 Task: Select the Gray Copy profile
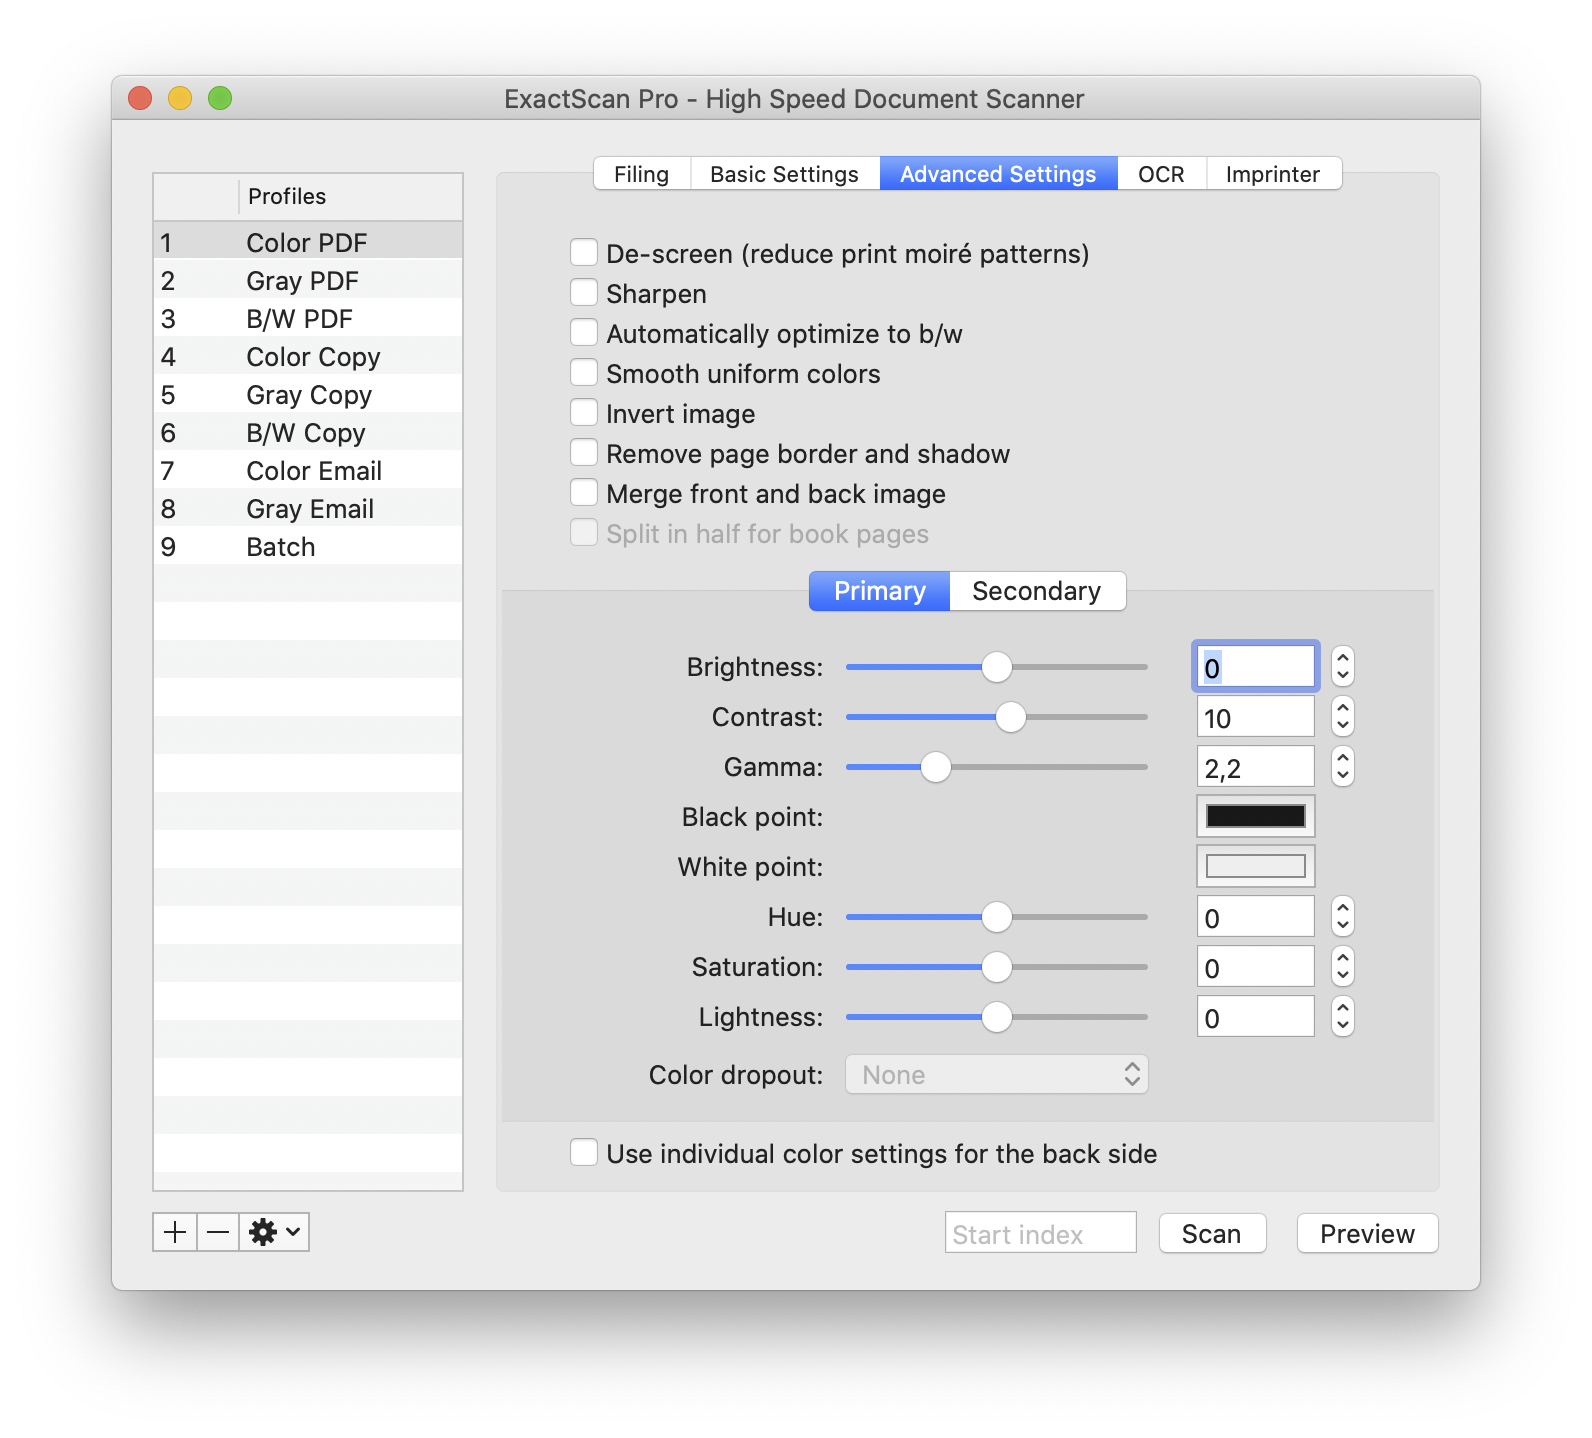(308, 393)
